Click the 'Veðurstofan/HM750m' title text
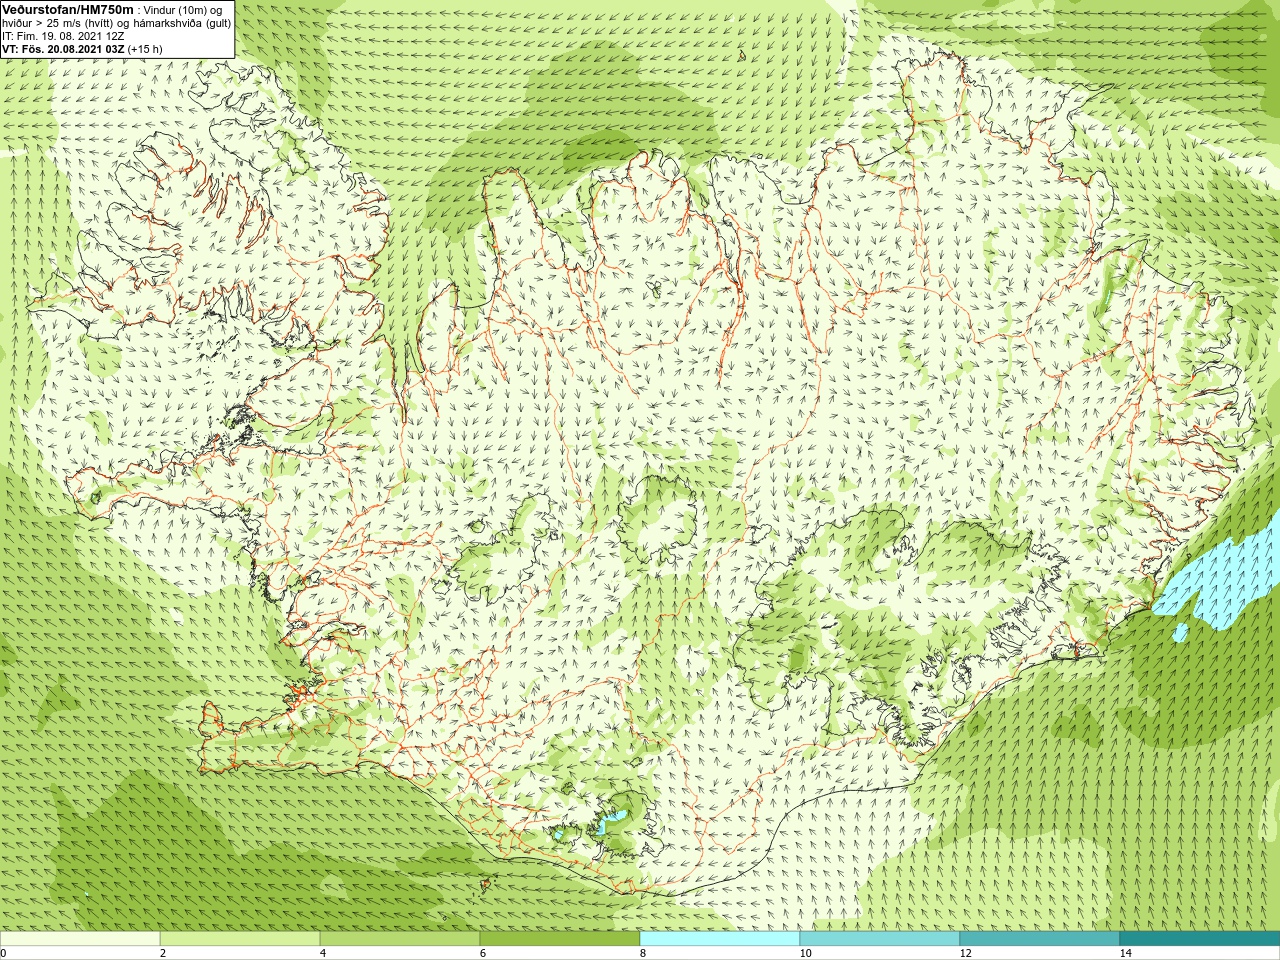Screen dimensions: 1280x960 tap(68, 9)
